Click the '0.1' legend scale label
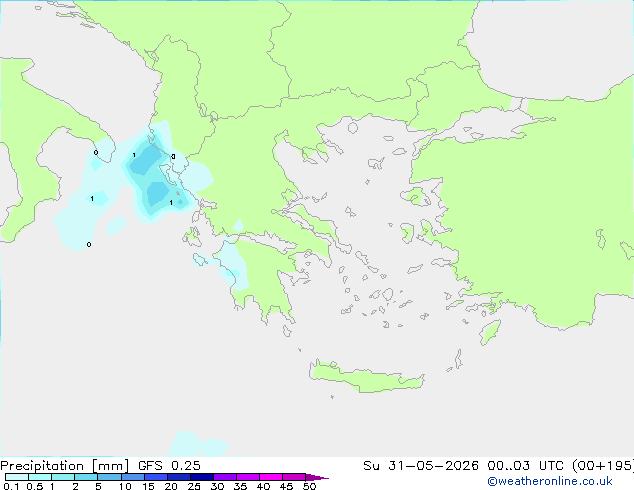 click(x=11, y=486)
